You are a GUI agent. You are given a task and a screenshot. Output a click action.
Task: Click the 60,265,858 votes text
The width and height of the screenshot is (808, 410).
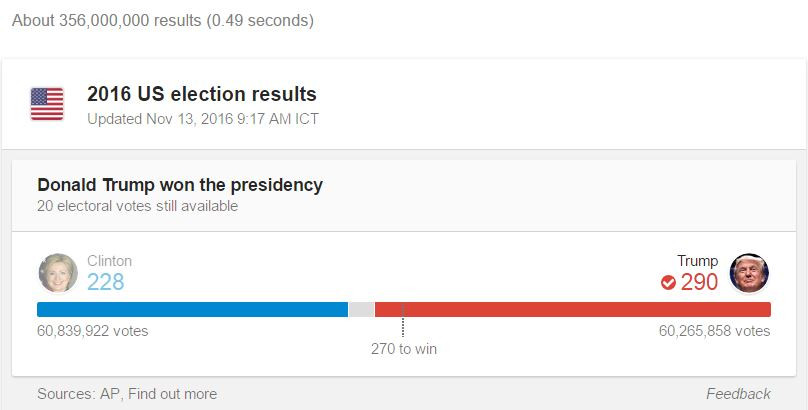(x=714, y=330)
